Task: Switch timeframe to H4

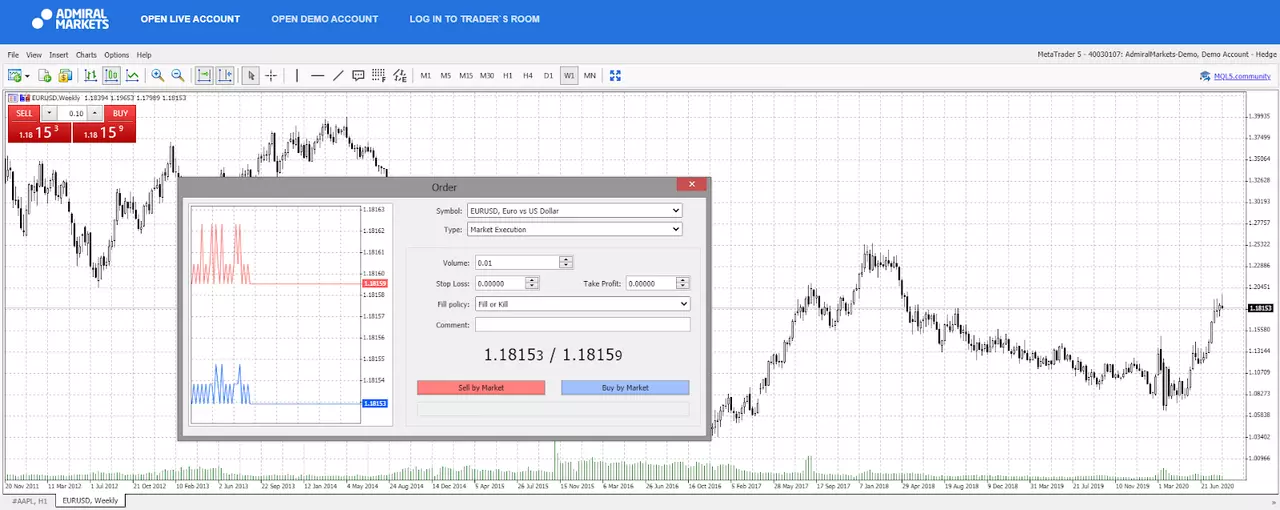Action: click(x=528, y=75)
